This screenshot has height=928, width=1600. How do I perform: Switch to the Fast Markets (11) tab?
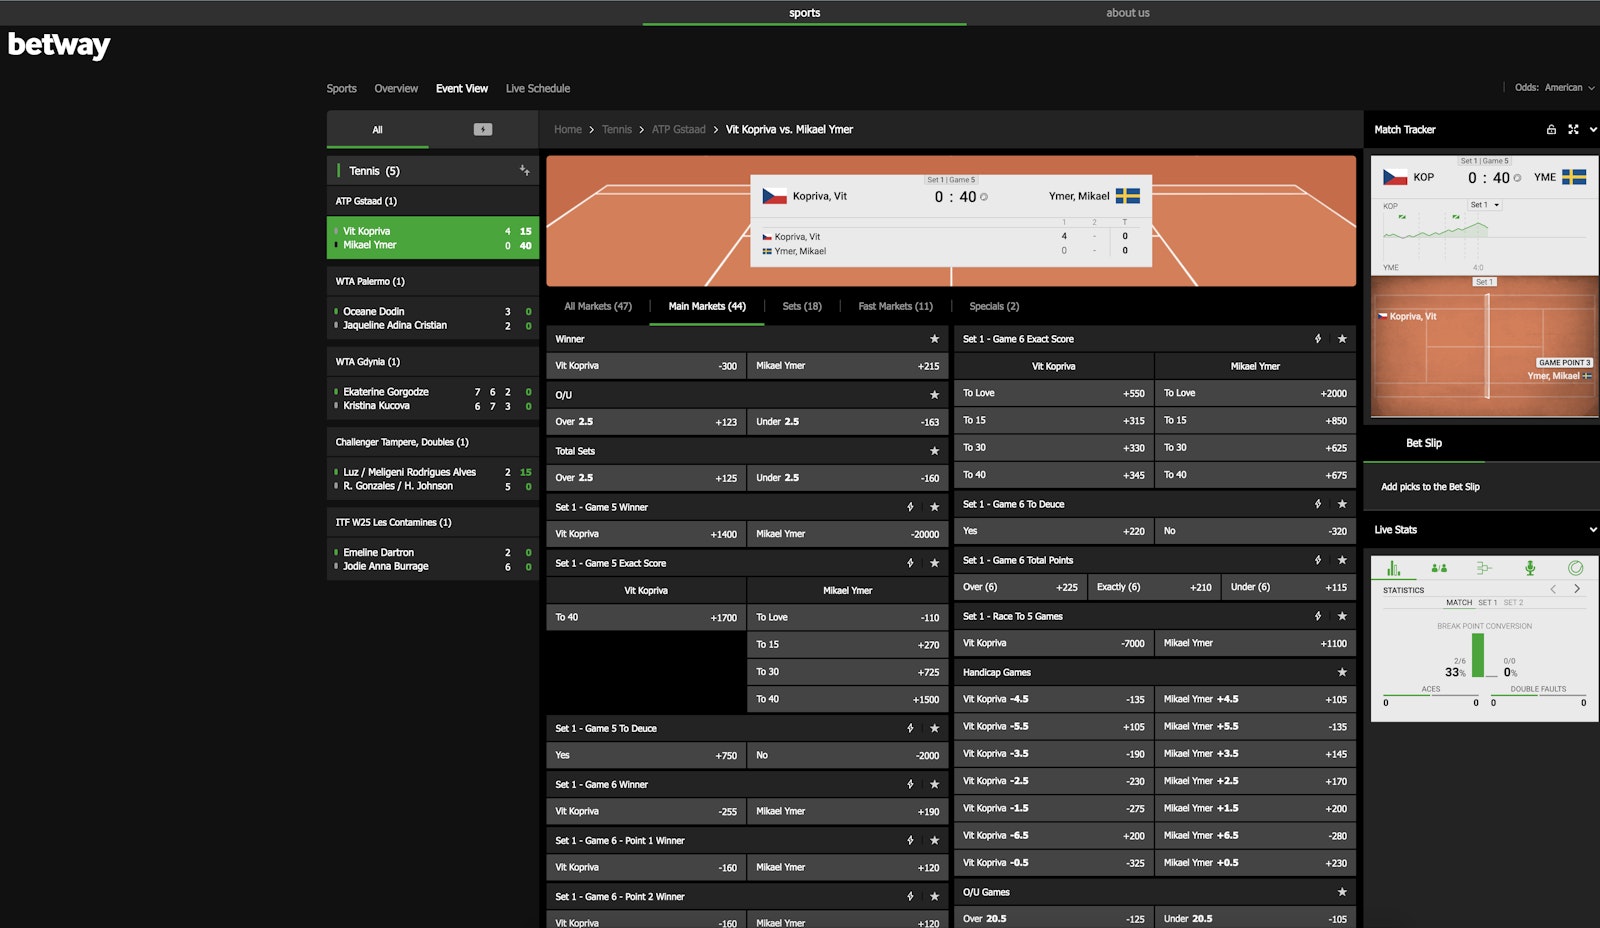pyautogui.click(x=893, y=306)
